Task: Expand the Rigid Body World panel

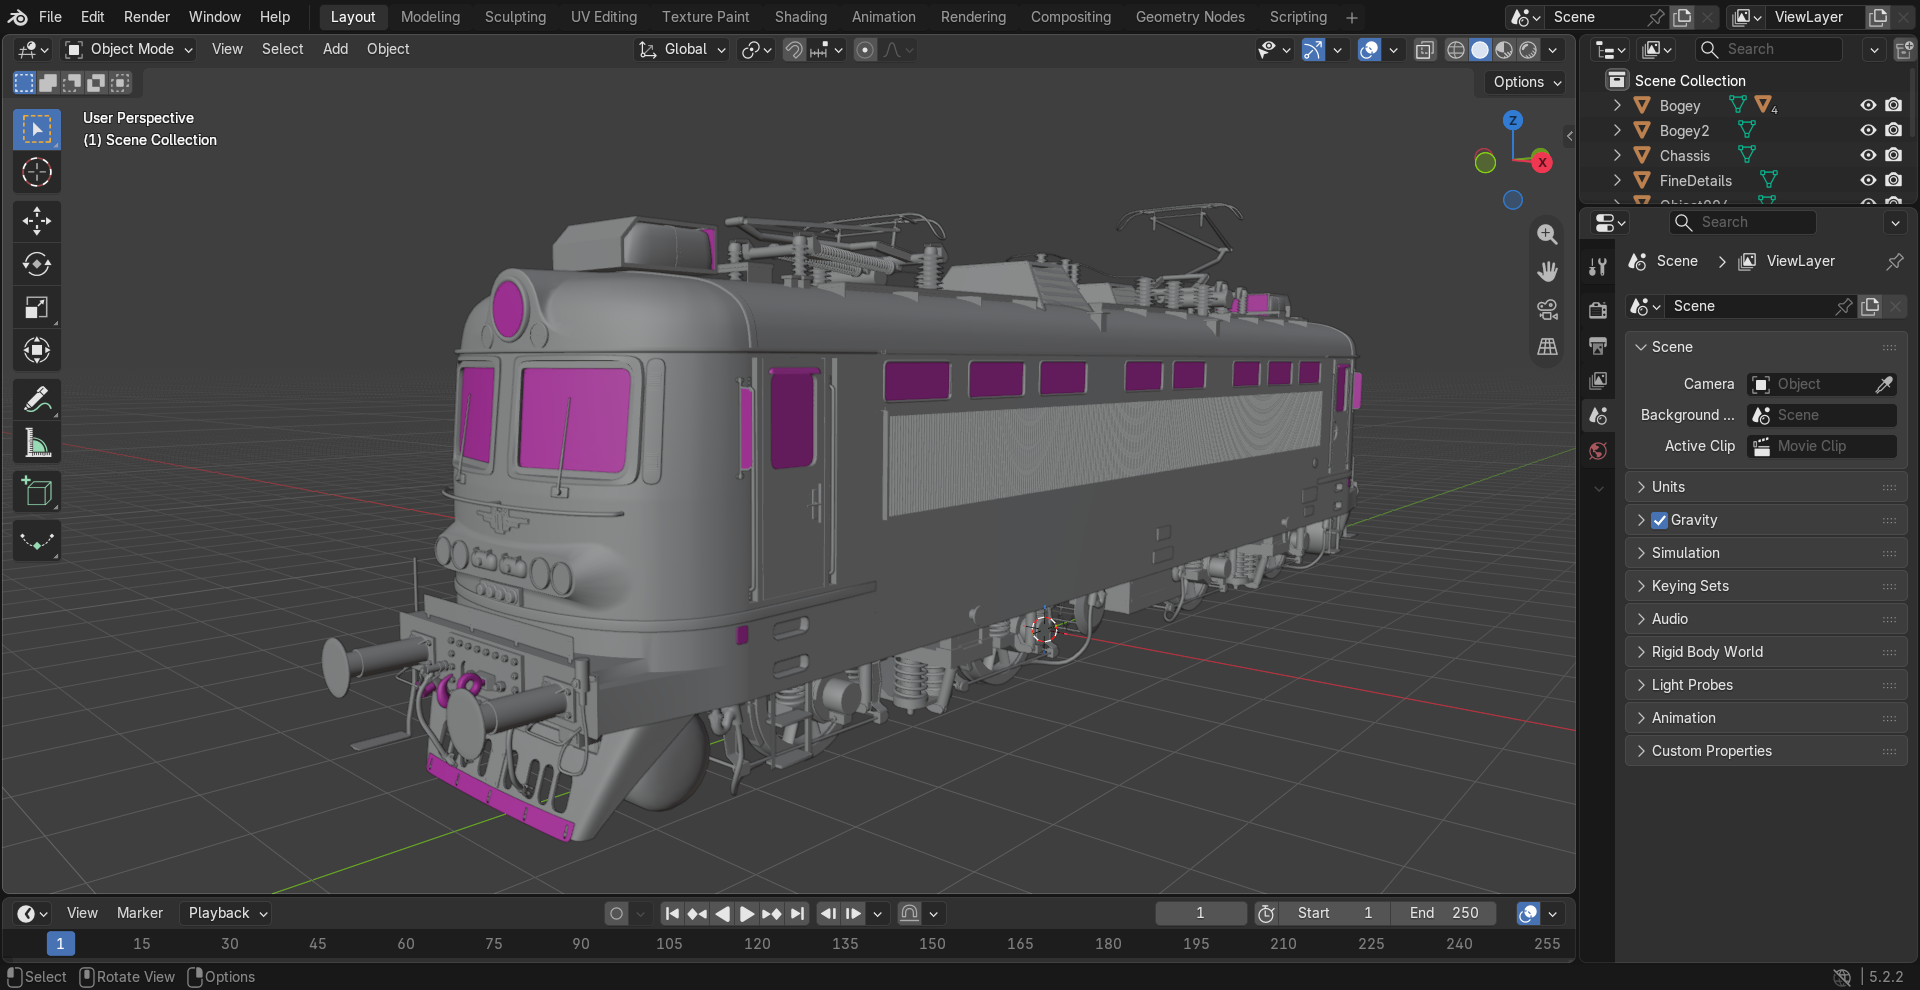Action: 1766,652
